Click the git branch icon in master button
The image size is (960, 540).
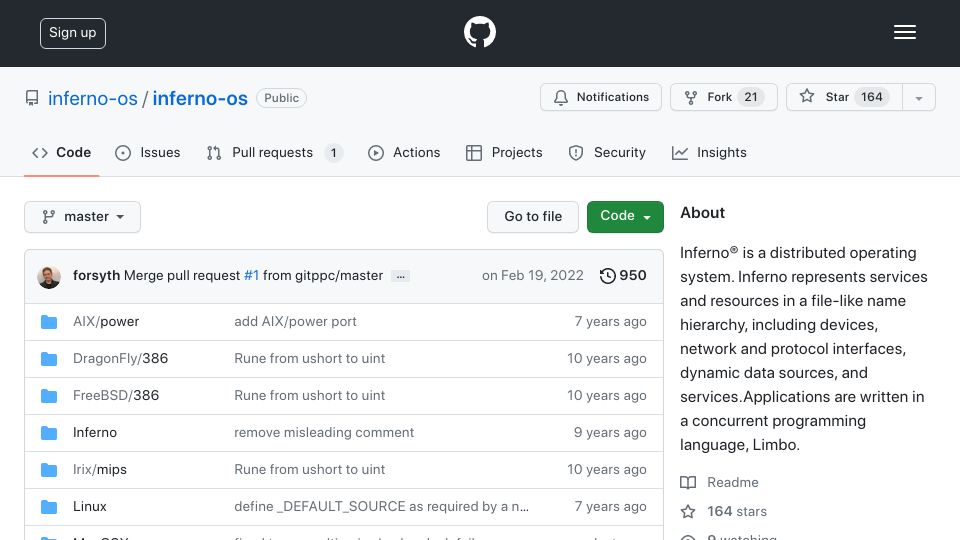pyautogui.click(x=48, y=217)
